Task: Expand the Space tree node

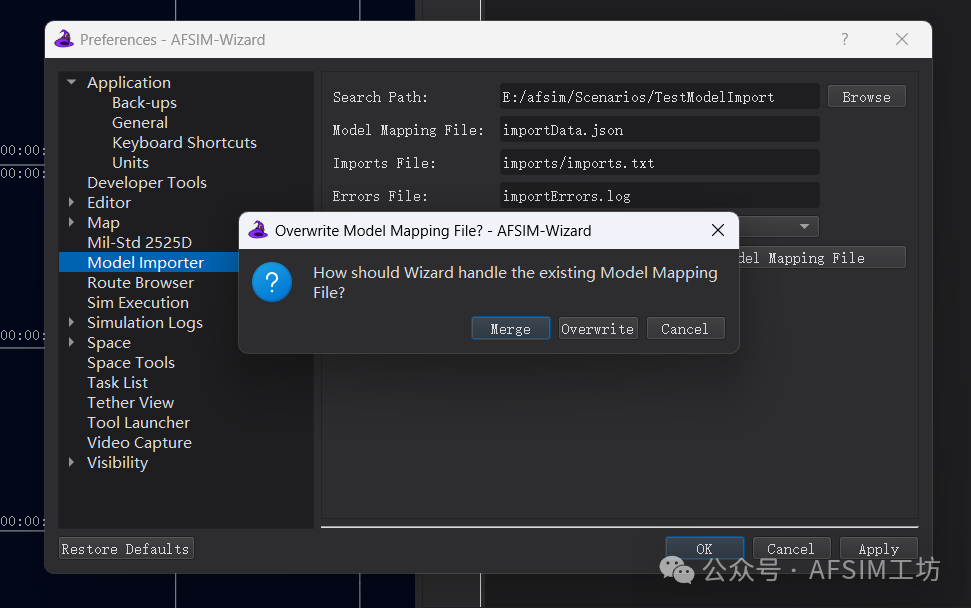Action: pyautogui.click(x=72, y=342)
